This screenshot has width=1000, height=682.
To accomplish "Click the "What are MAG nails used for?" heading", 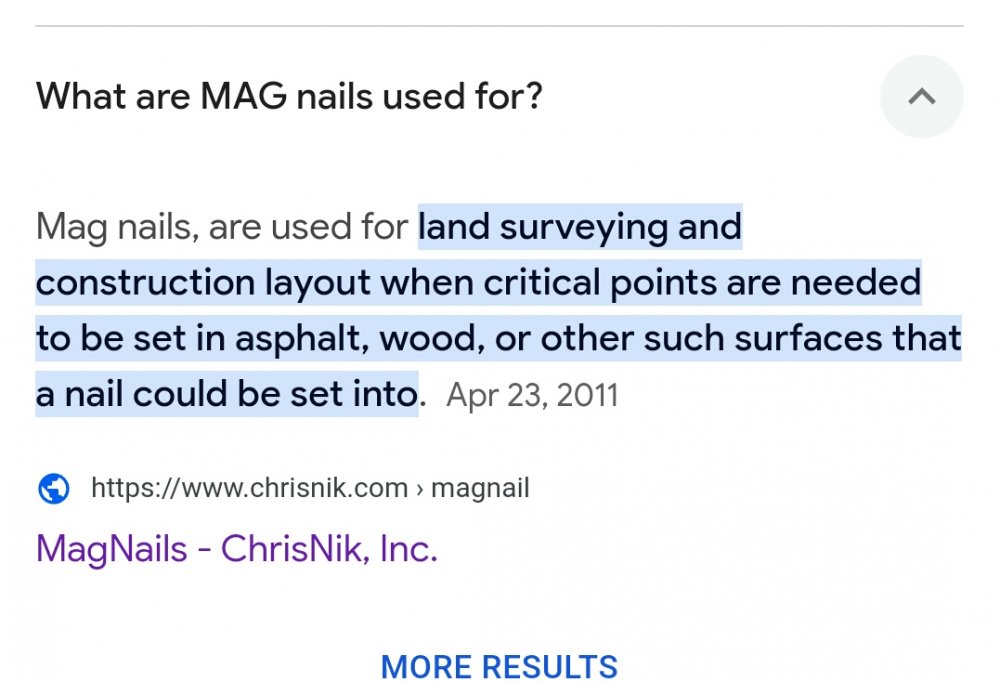I will pyautogui.click(x=289, y=97).
